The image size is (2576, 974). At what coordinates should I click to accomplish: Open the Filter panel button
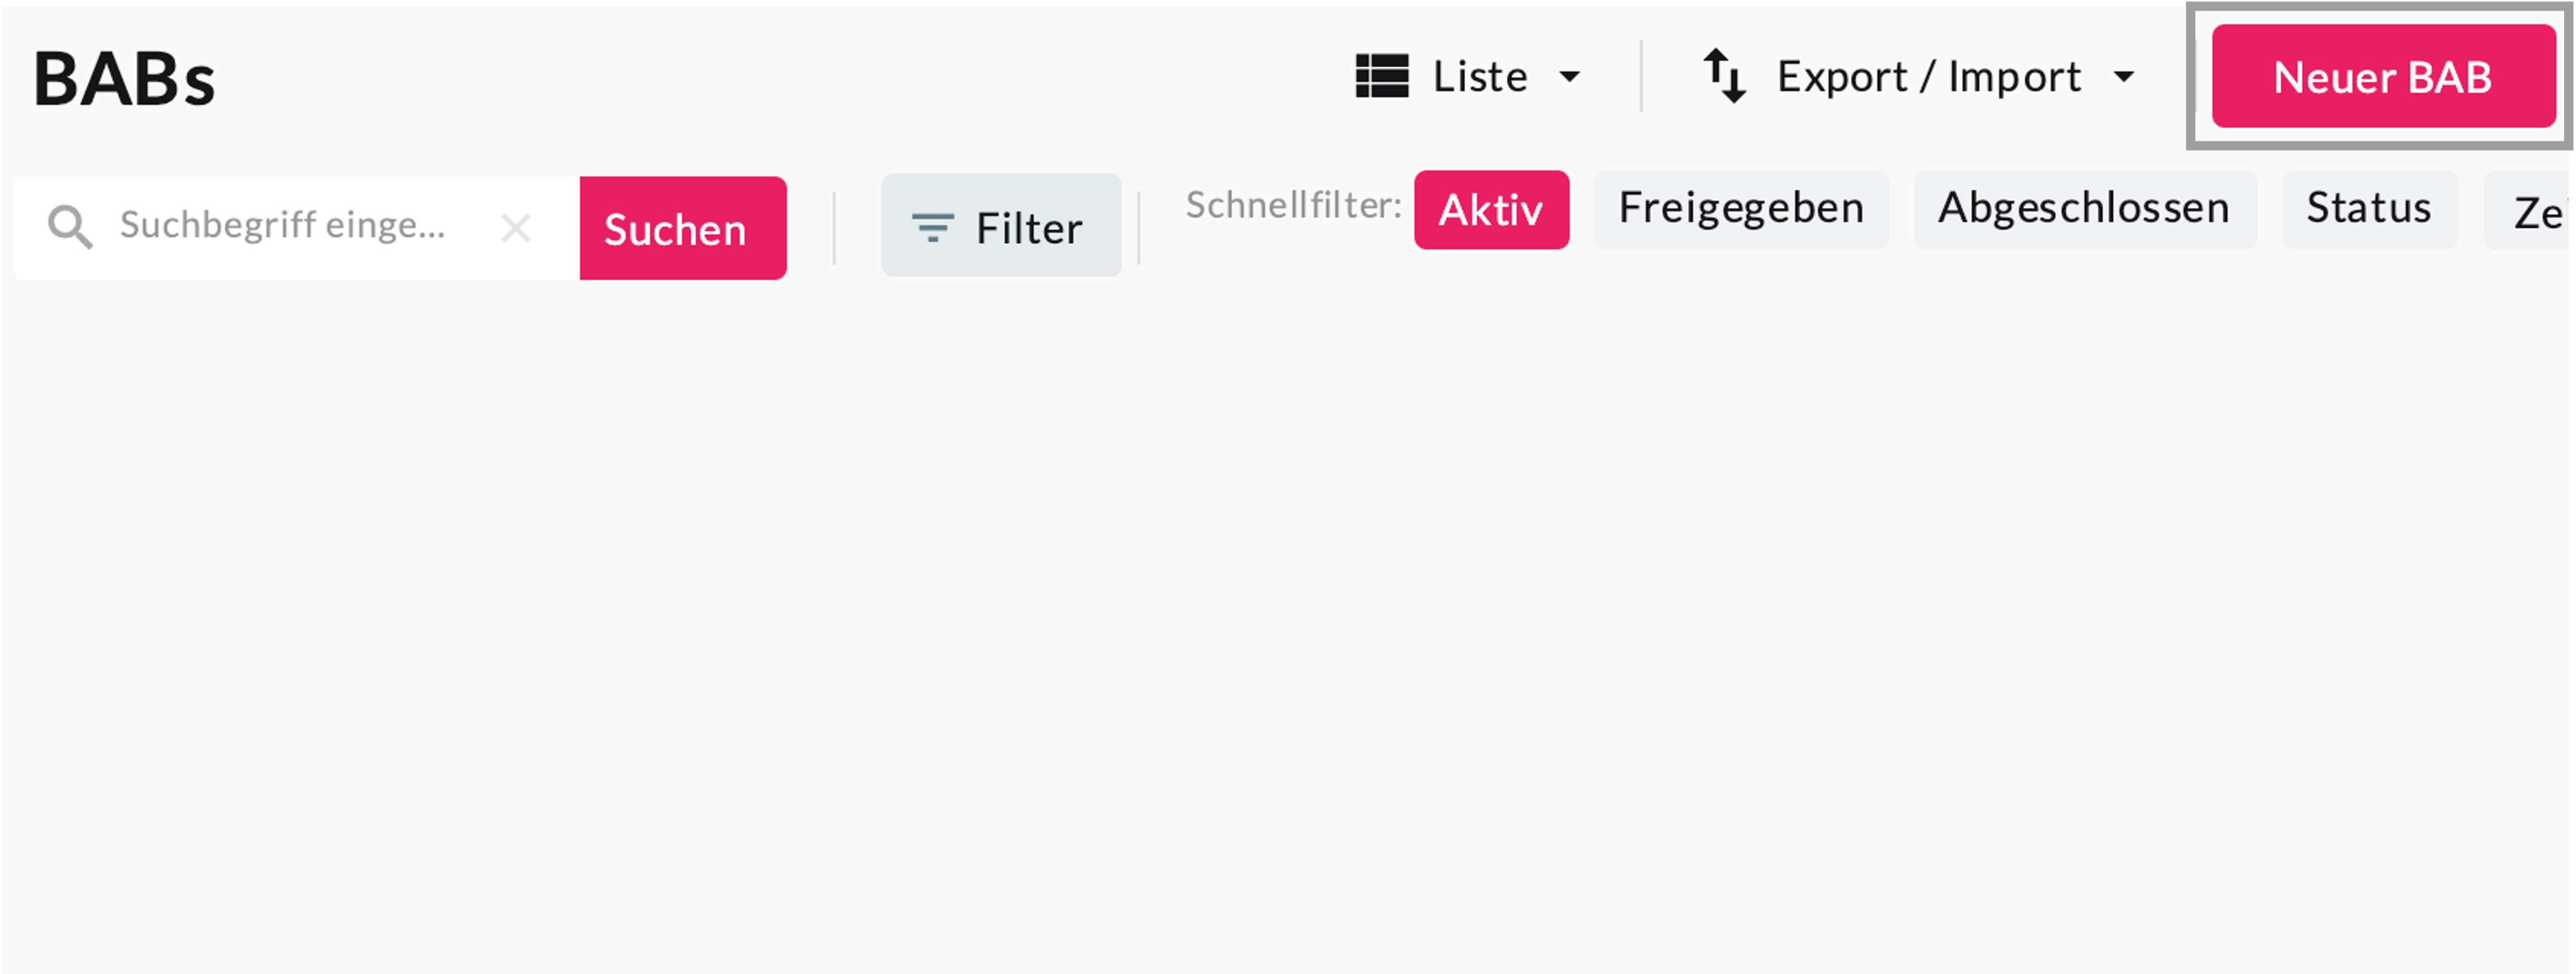click(1001, 226)
